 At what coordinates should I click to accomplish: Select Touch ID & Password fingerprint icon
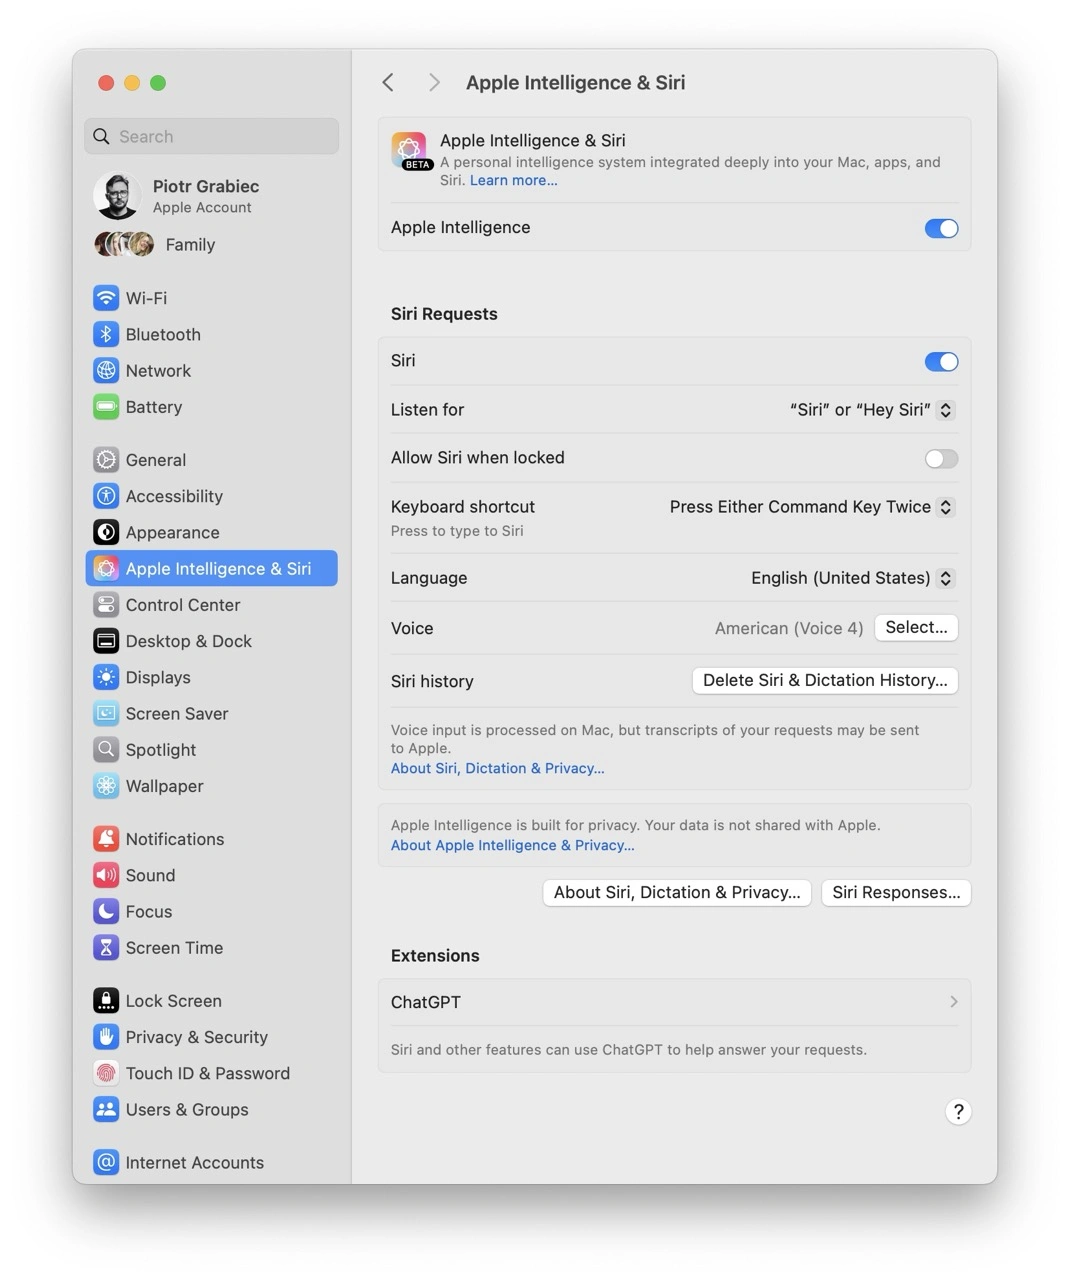[x=106, y=1073]
